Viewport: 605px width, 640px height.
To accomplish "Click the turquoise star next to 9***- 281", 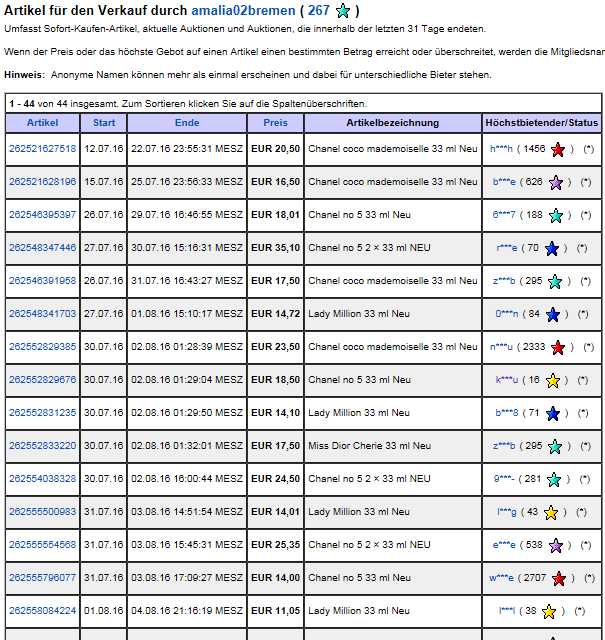I will coord(554,480).
